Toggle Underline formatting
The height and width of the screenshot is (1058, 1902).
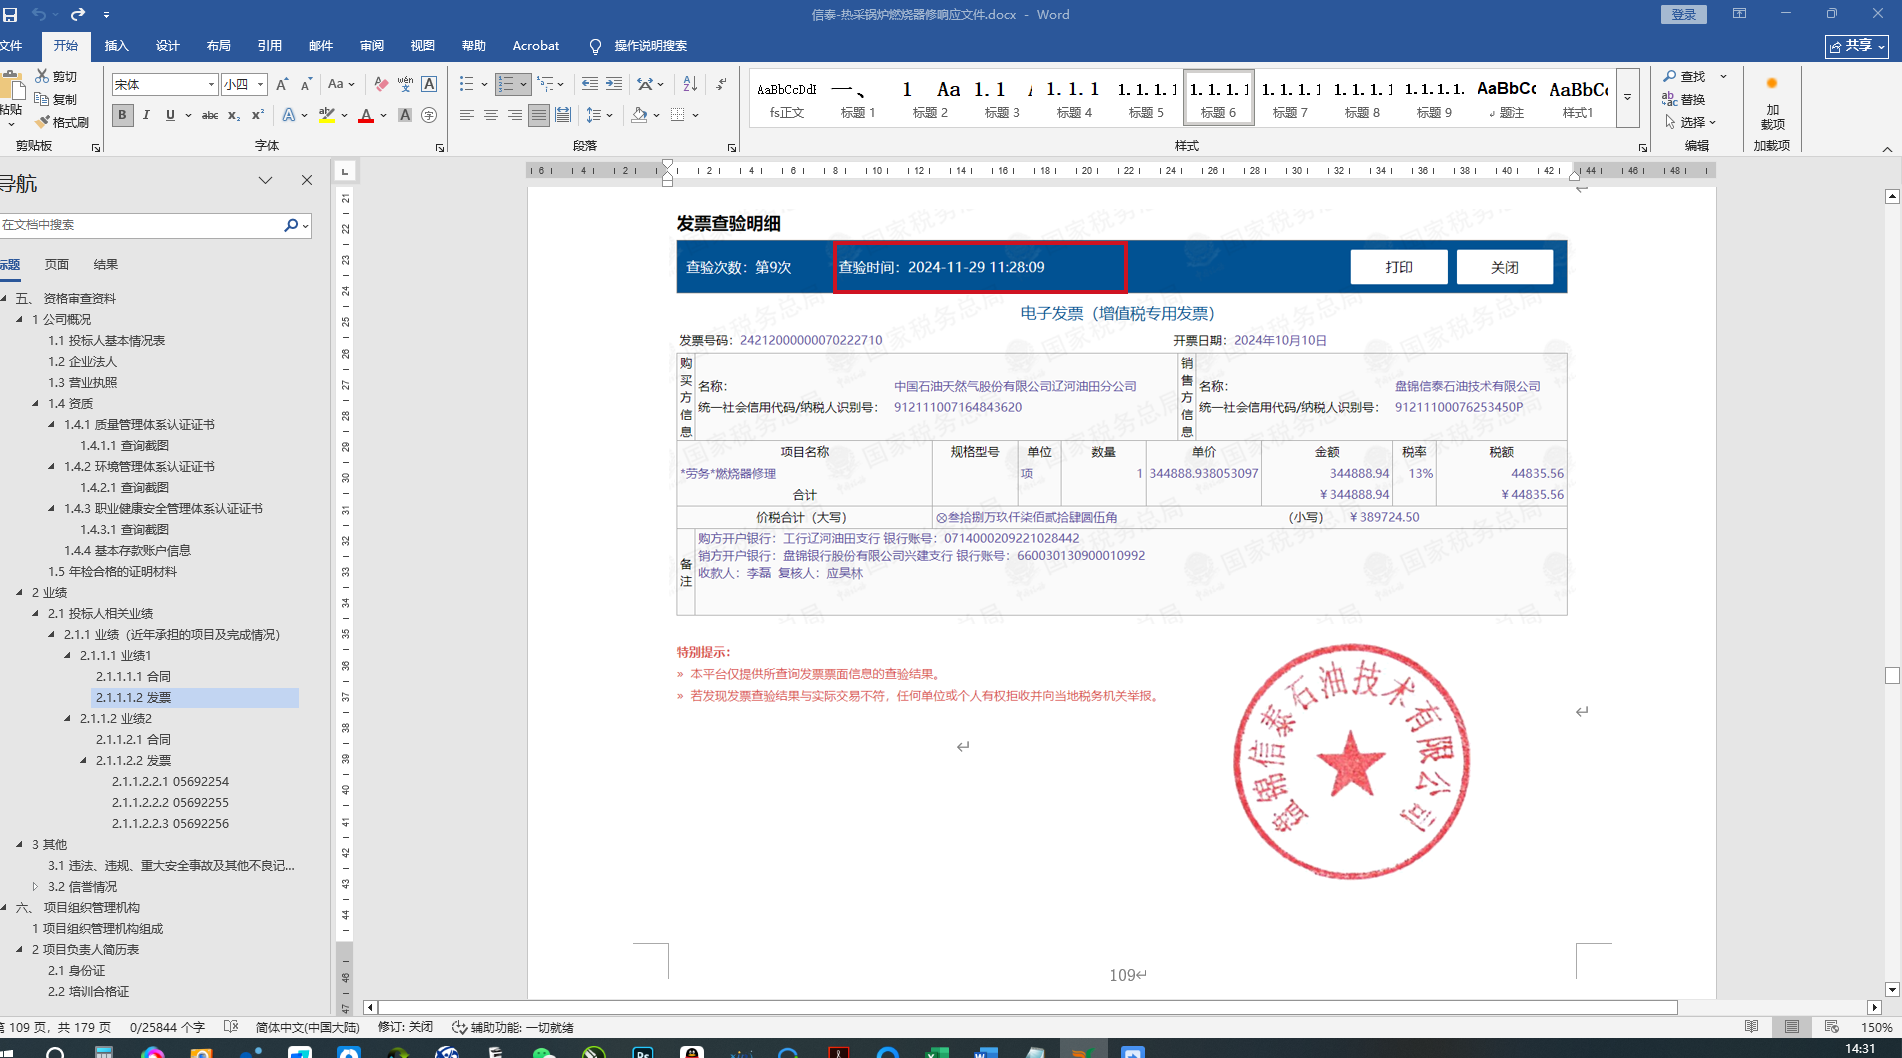170,115
